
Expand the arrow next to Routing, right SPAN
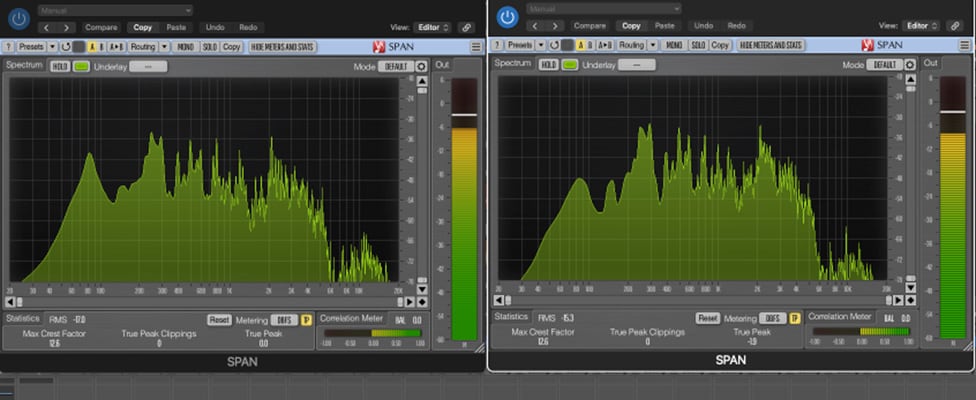pos(653,45)
